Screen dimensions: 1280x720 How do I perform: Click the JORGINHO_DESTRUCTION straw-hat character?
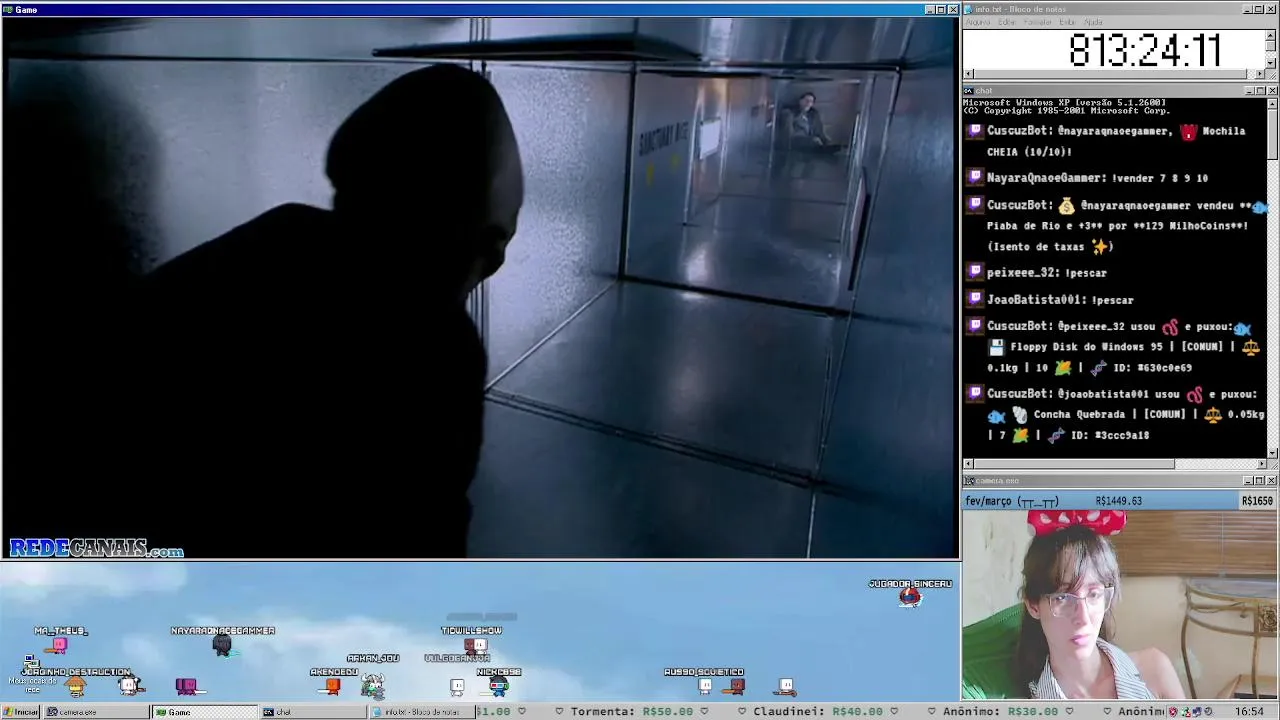[76, 686]
